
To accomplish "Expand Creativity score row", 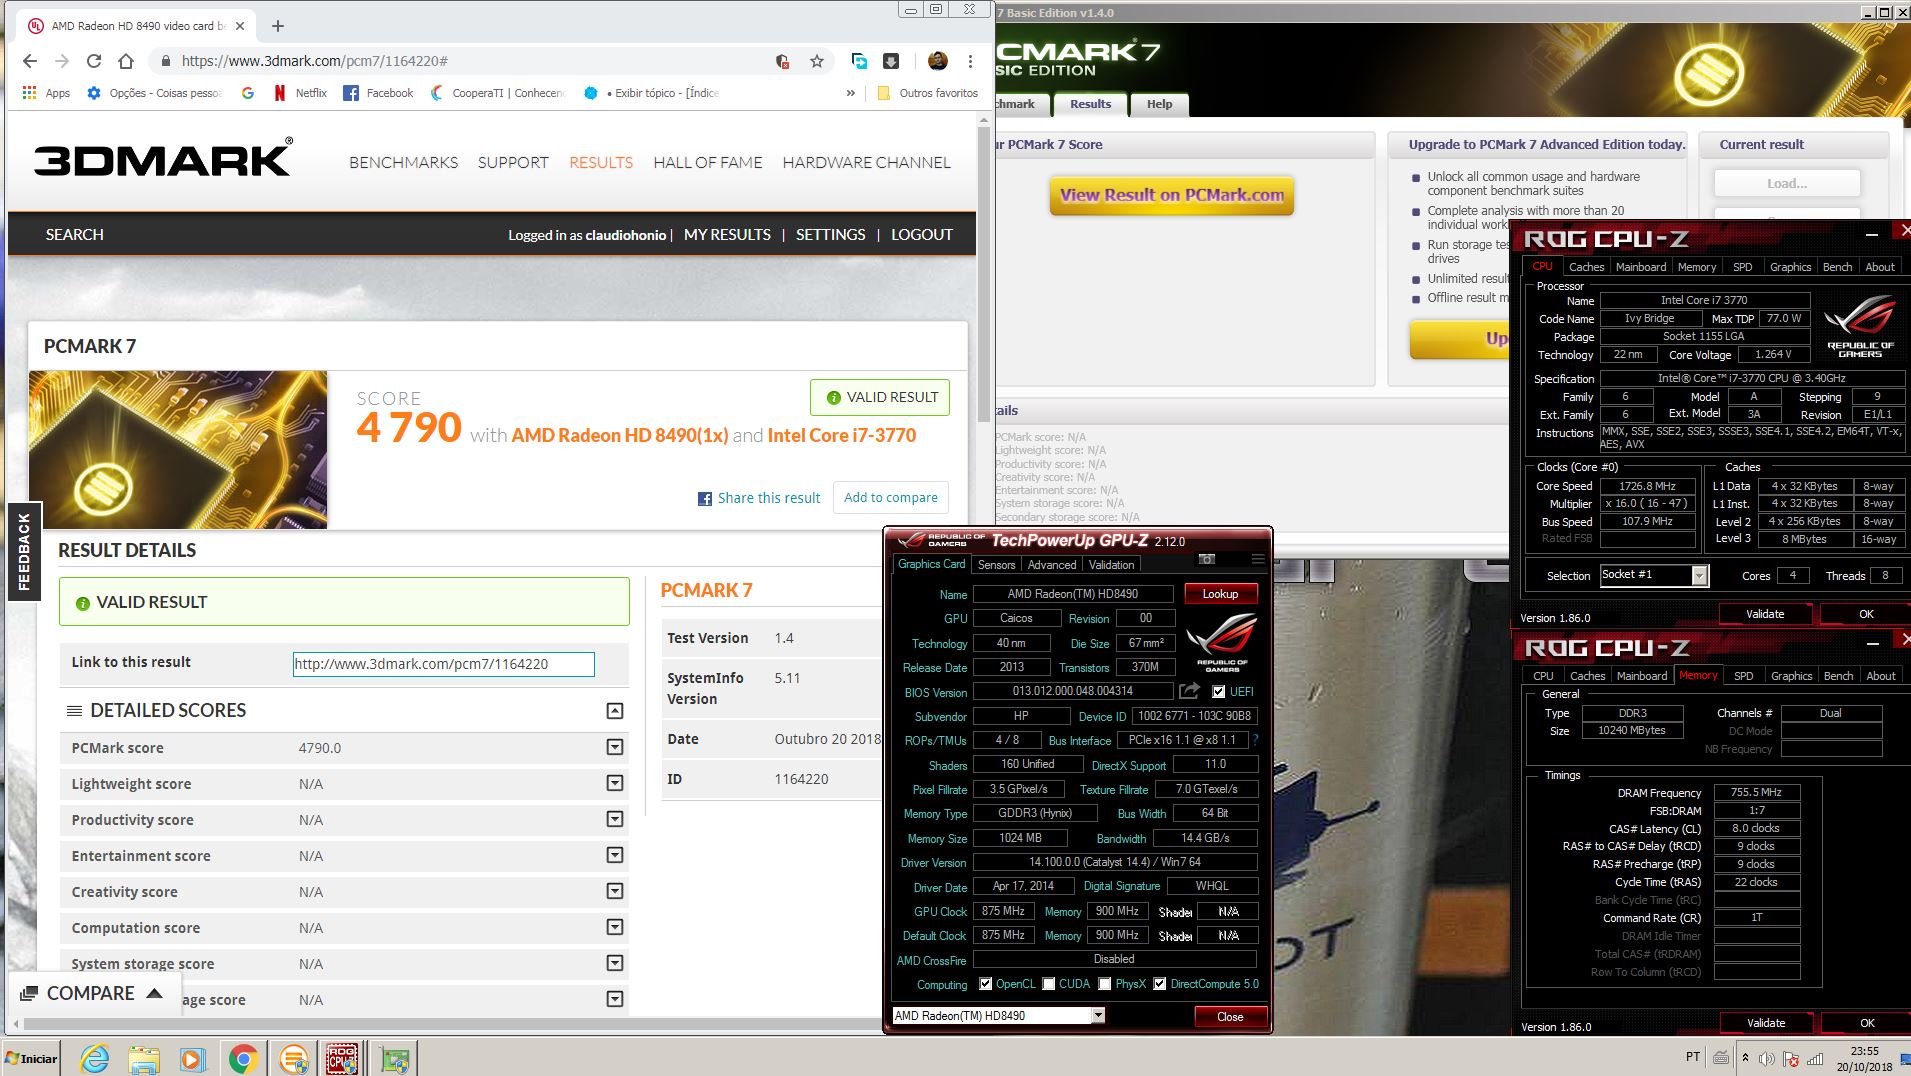I will pos(615,891).
